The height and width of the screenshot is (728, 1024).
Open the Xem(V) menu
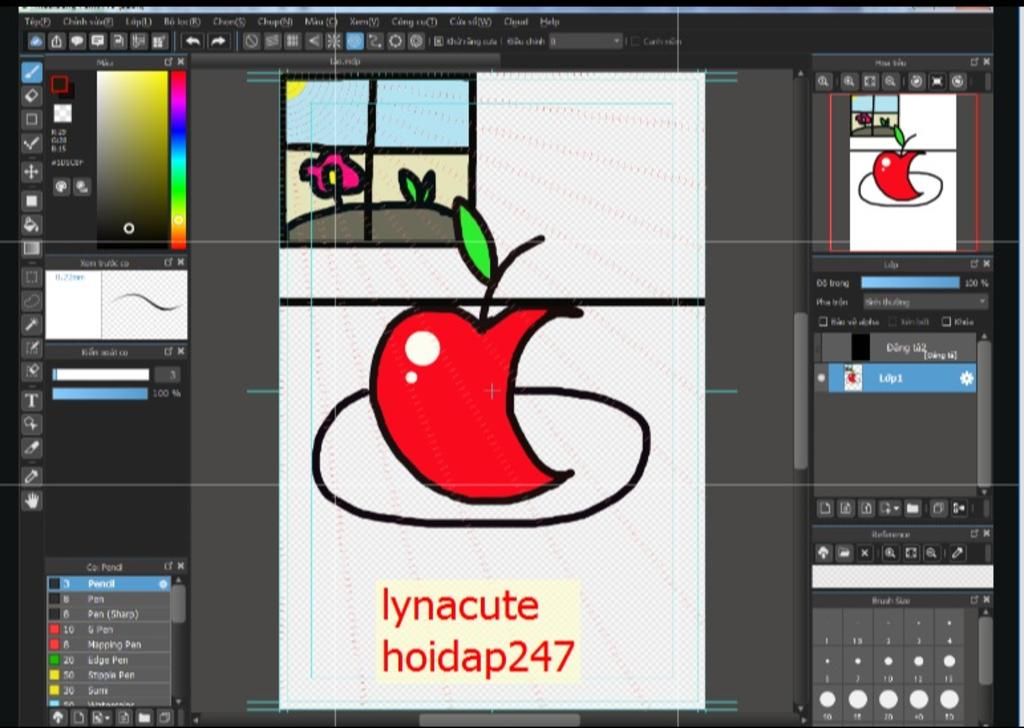(x=364, y=22)
